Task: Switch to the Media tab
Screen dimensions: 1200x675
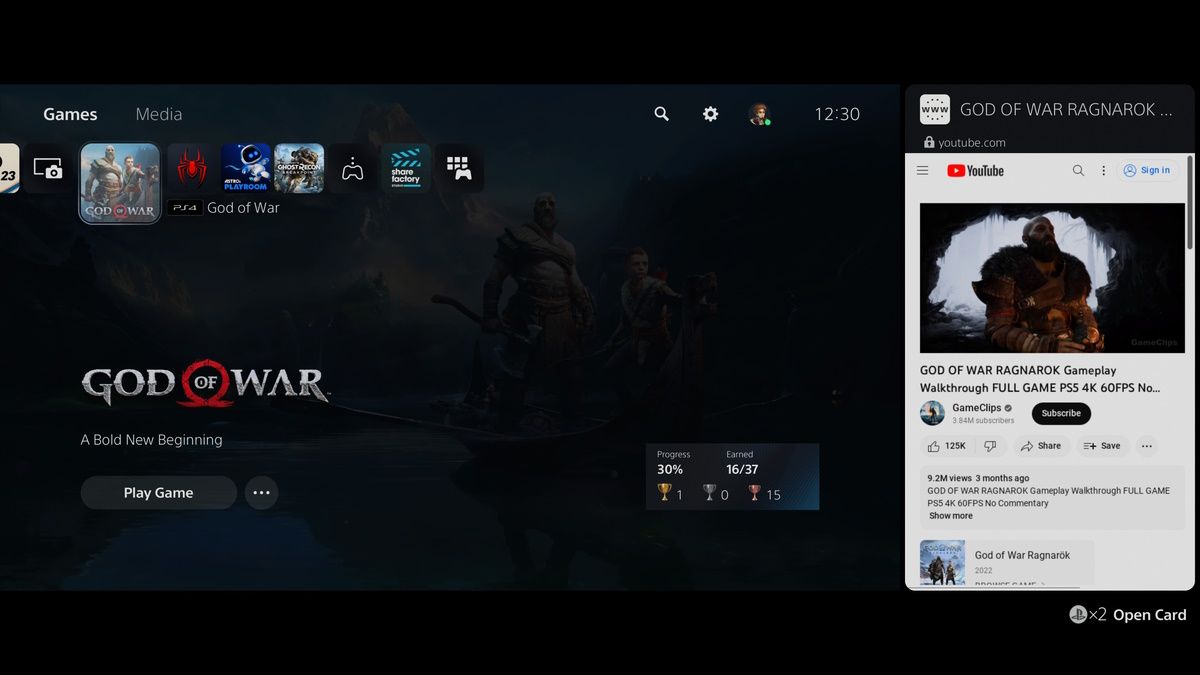Action: [x=159, y=114]
